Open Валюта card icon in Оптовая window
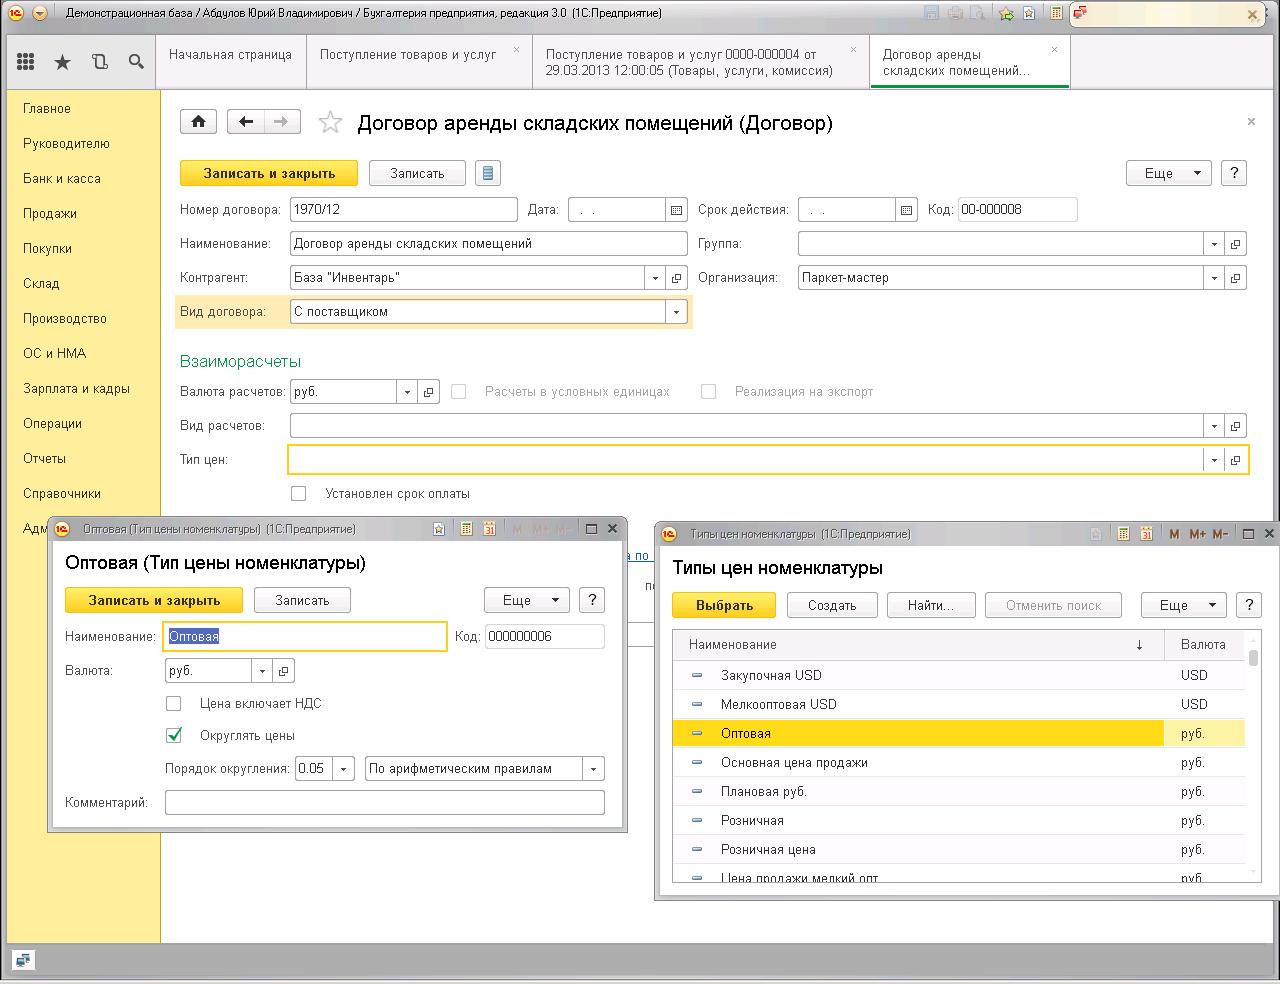 click(284, 671)
